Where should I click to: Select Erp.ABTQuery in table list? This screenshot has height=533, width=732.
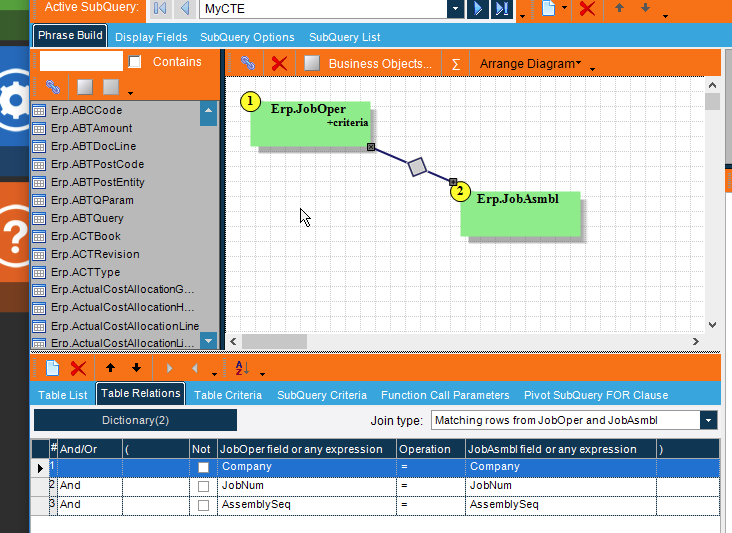click(x=87, y=218)
